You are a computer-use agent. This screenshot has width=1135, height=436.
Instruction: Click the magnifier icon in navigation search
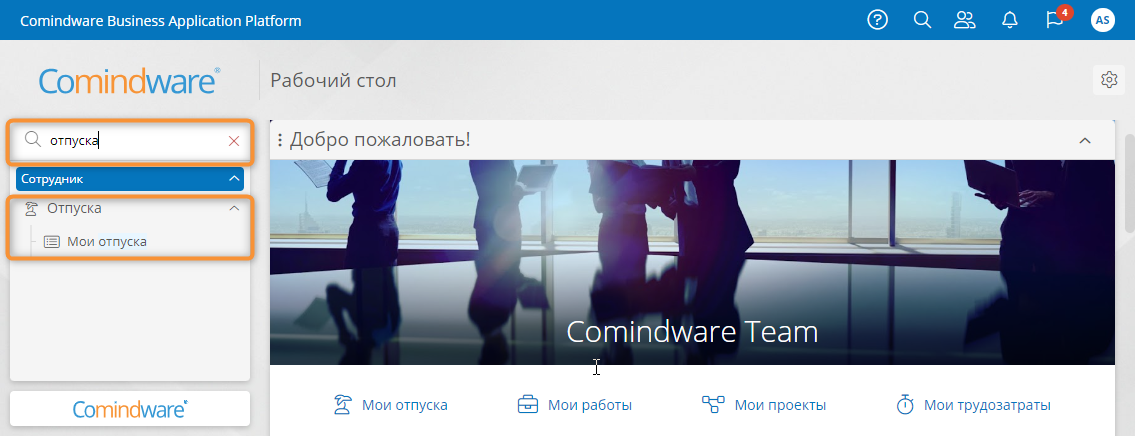tap(33, 140)
